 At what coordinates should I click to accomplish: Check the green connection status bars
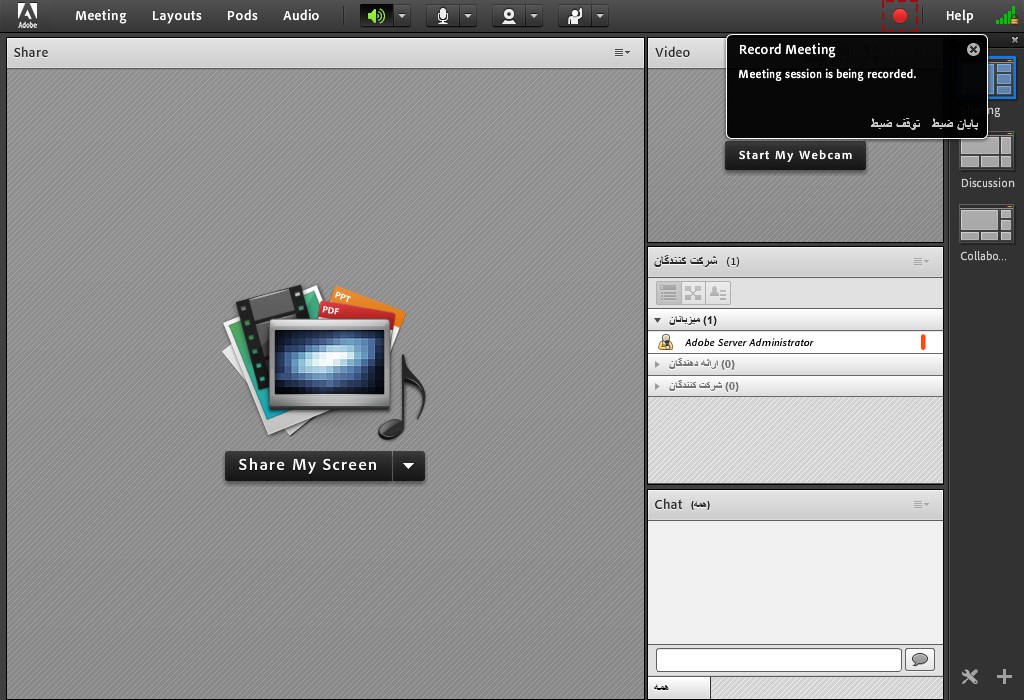(1006, 16)
